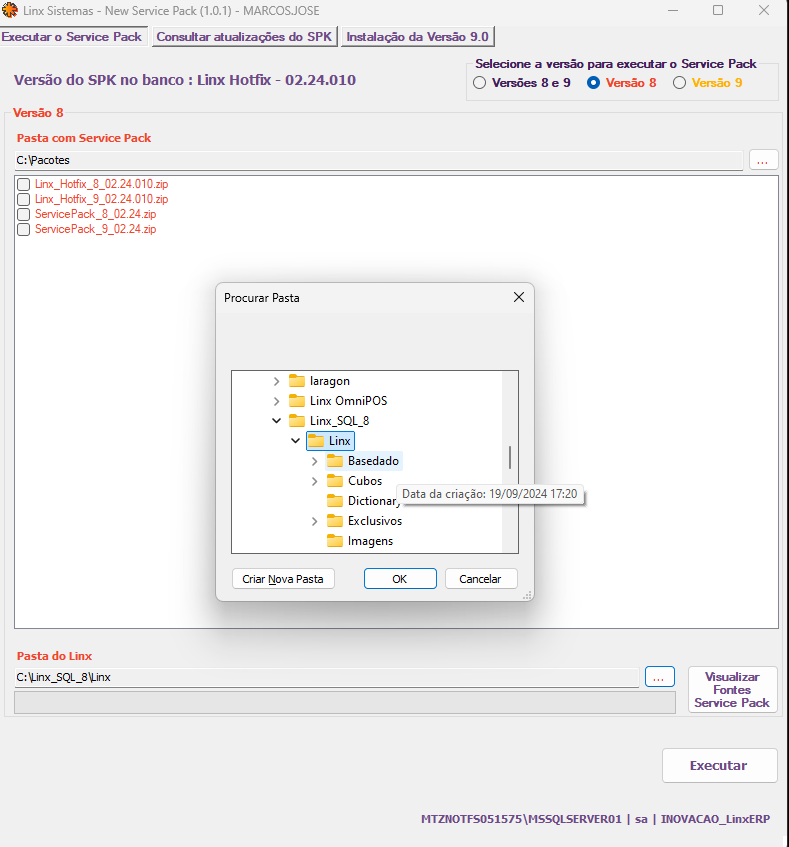Image resolution: width=789 pixels, height=847 pixels.
Task: Check Linx_Hotfix_8_02.24.010.zip checkbox
Action: point(23,184)
